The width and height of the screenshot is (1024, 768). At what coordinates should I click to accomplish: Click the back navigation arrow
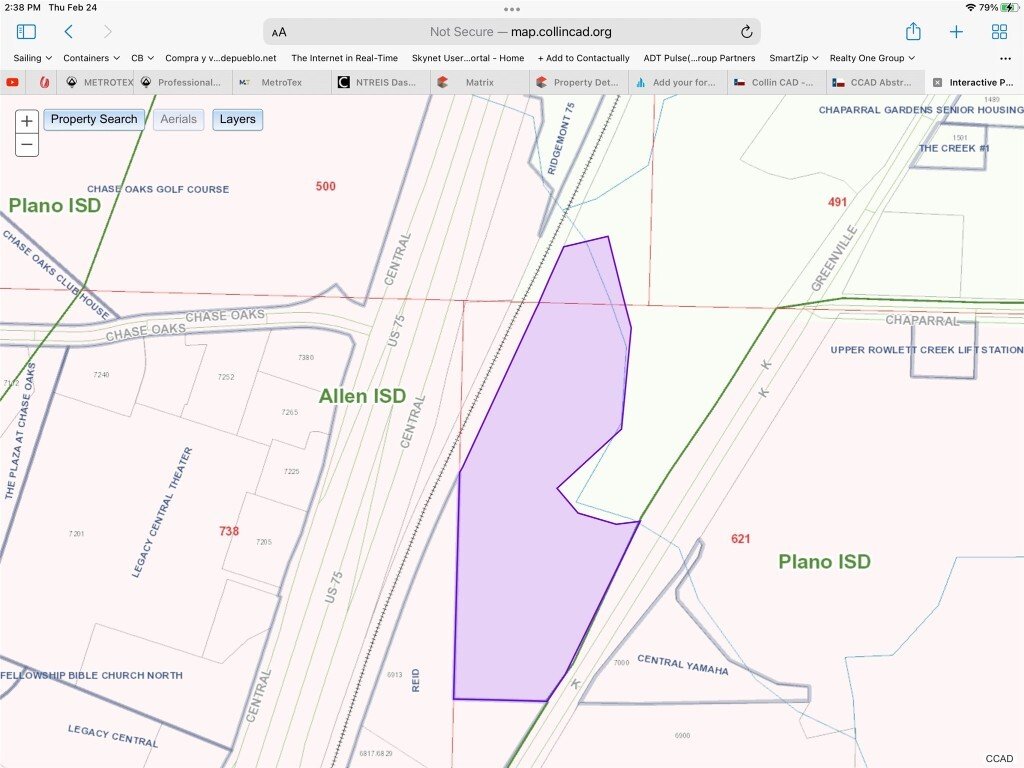click(68, 31)
